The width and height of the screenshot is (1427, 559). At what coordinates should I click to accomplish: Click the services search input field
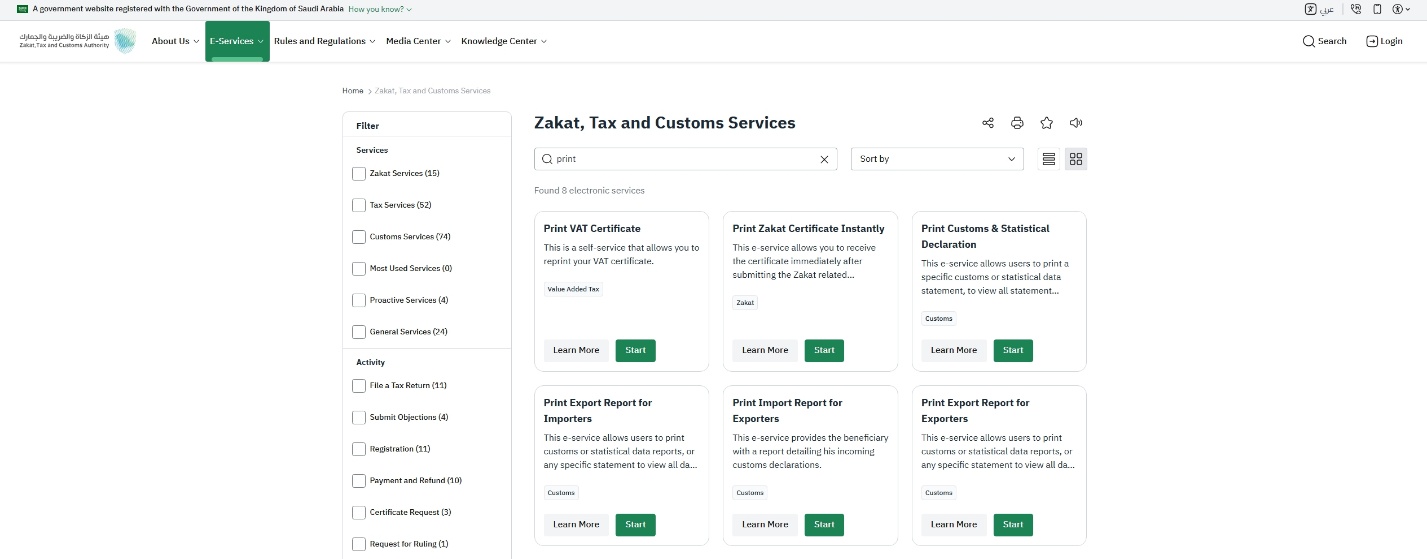[x=686, y=159]
